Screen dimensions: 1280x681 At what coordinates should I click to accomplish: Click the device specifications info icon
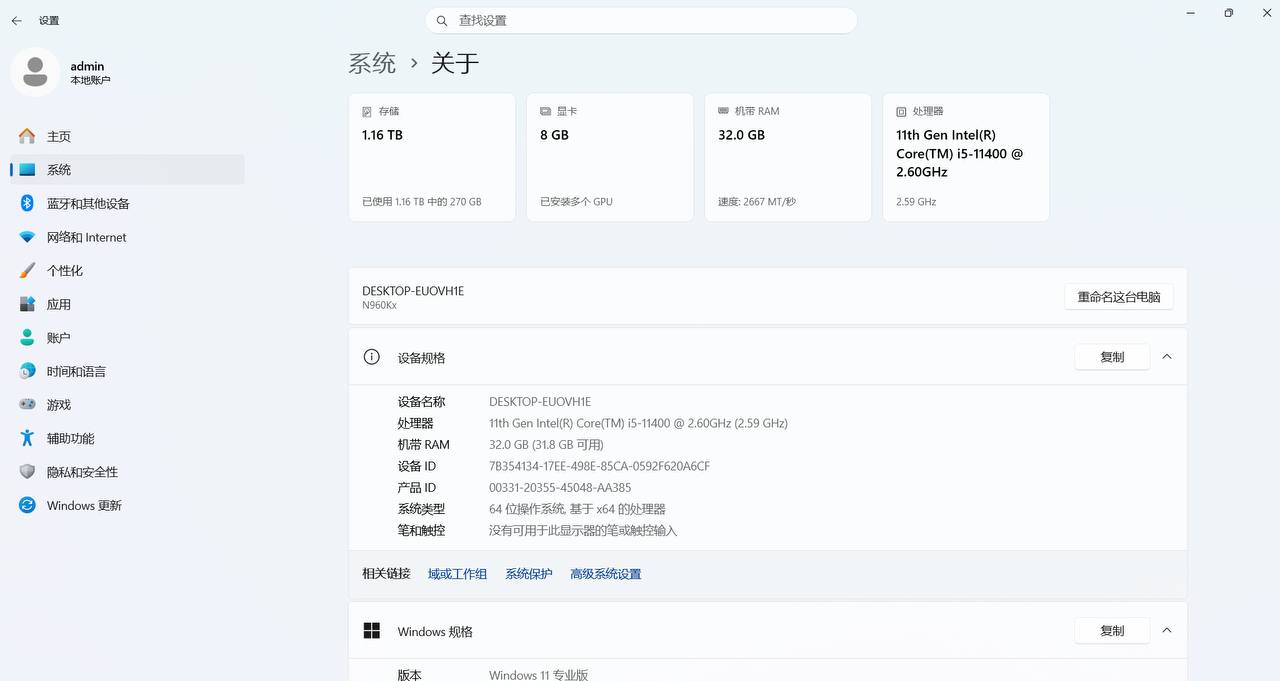(372, 357)
